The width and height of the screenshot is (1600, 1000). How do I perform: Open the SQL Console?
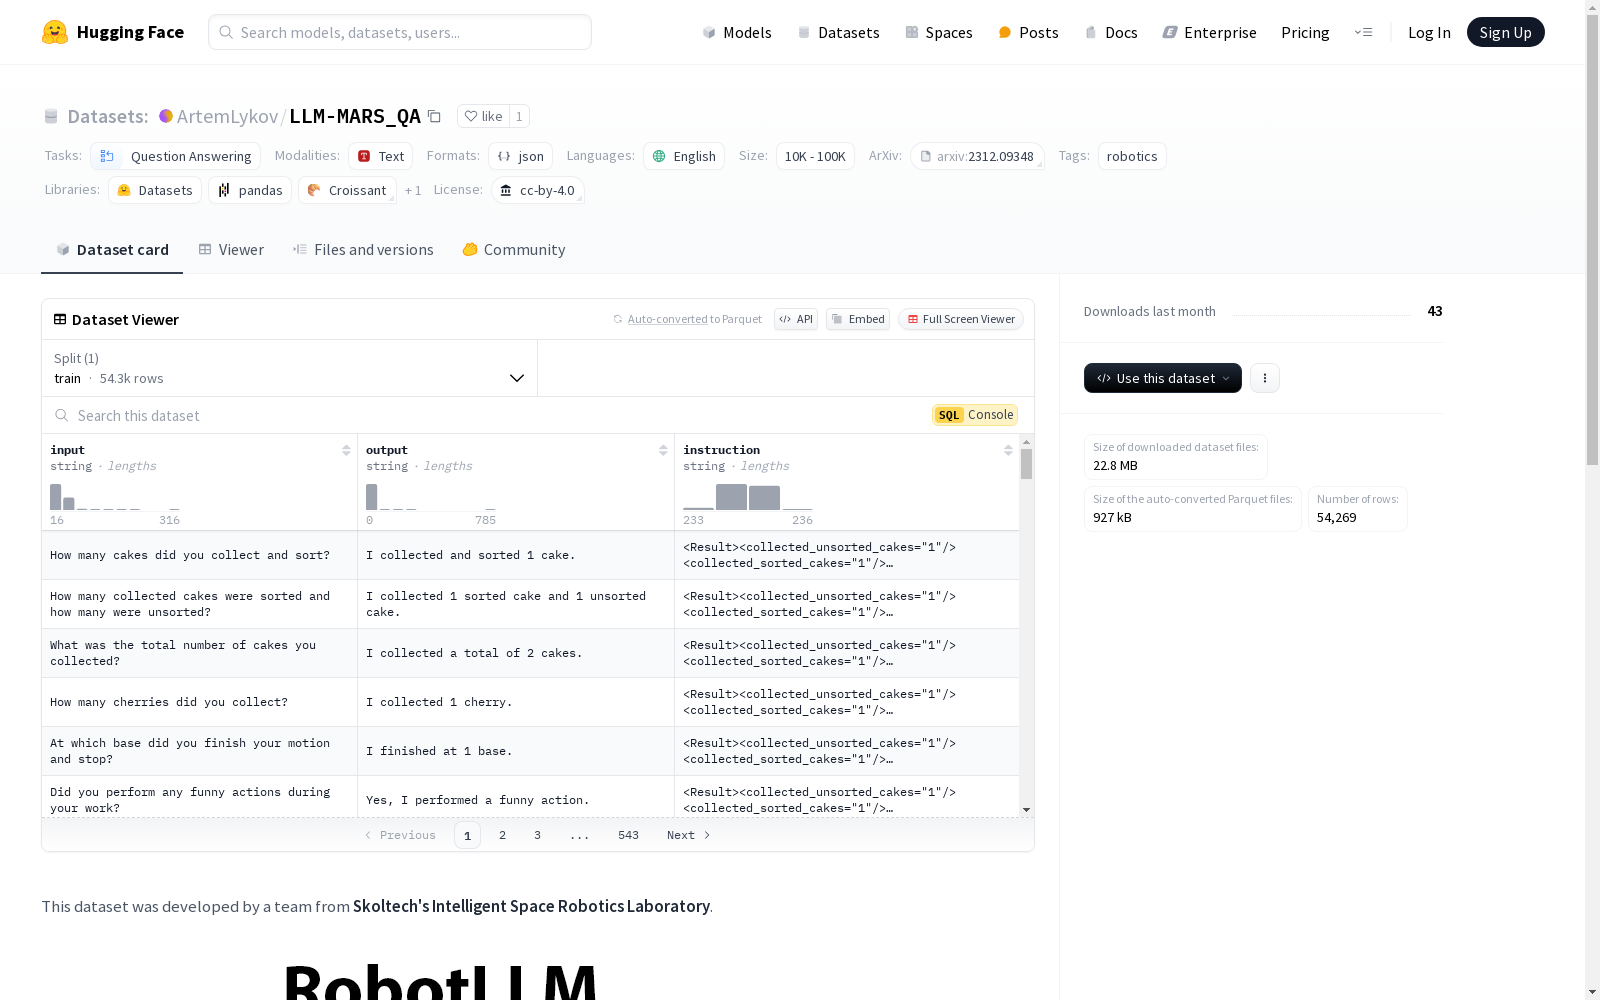click(975, 415)
